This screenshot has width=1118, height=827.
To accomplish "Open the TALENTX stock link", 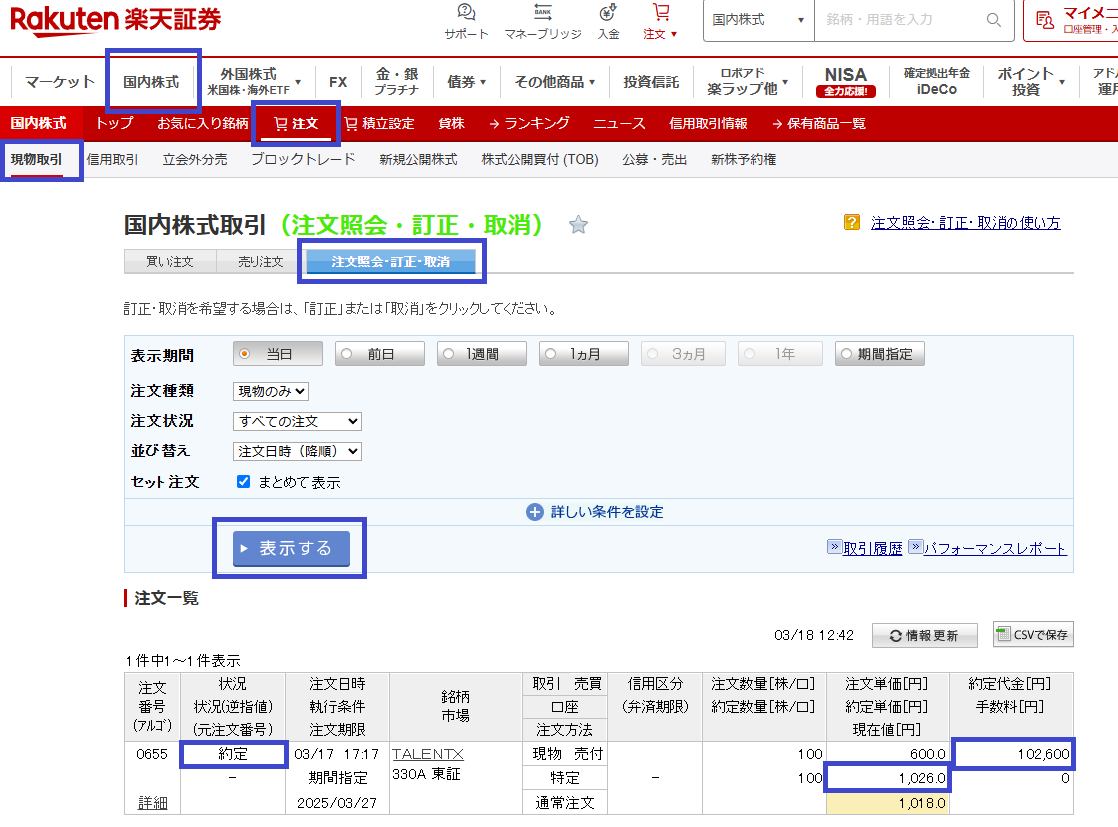I will click(428, 754).
